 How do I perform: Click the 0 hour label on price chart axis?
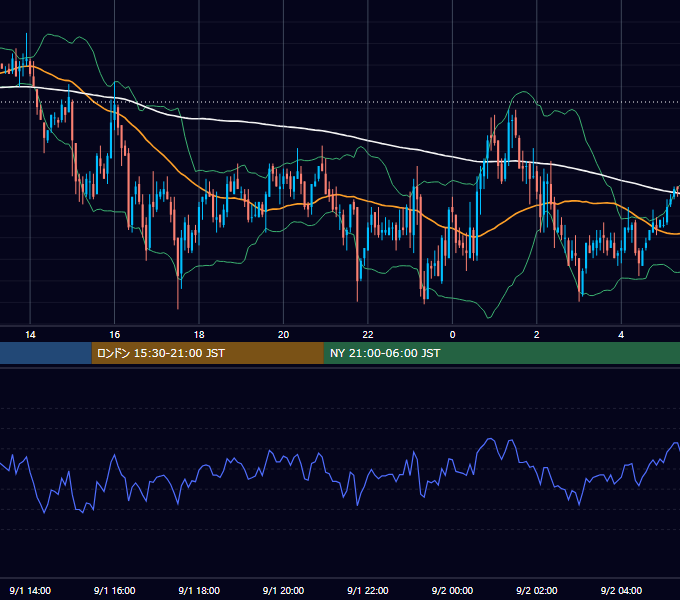coord(452,335)
